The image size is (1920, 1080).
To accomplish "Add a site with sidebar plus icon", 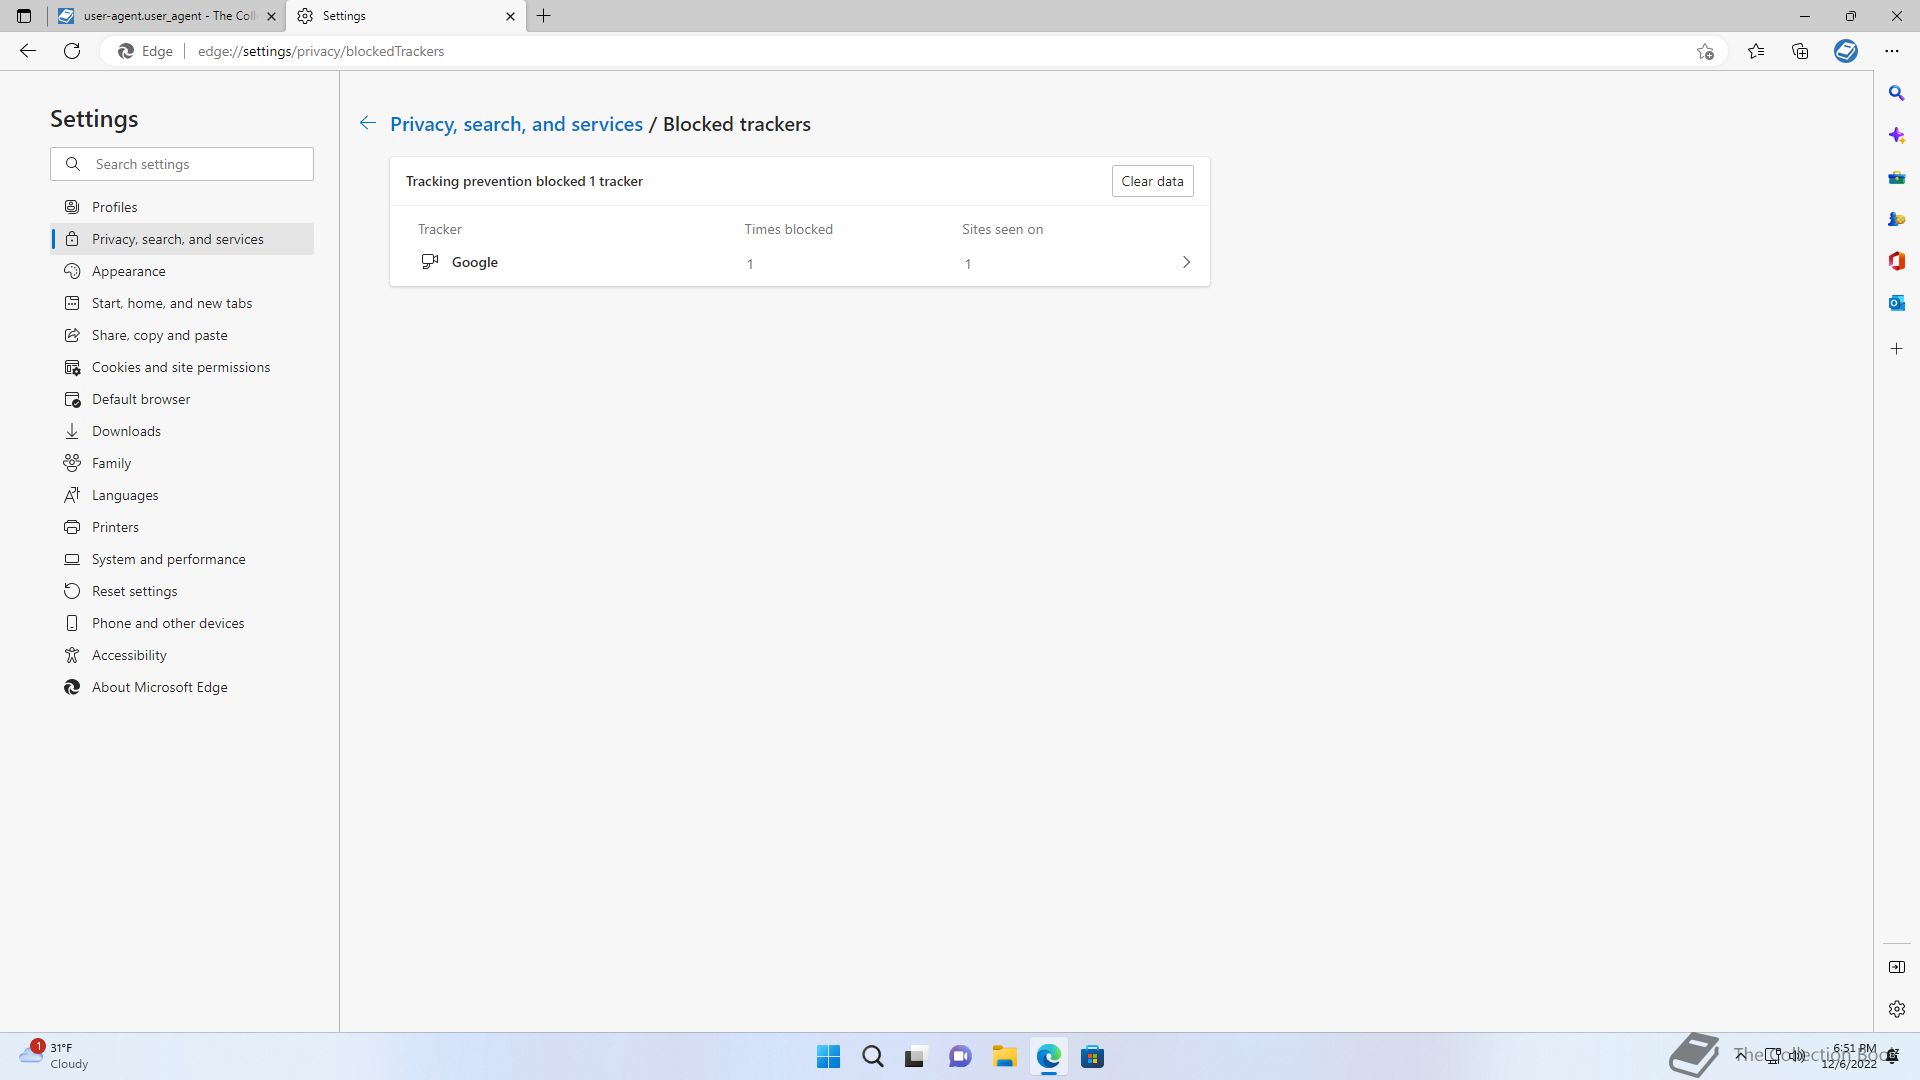I will coord(1896,349).
